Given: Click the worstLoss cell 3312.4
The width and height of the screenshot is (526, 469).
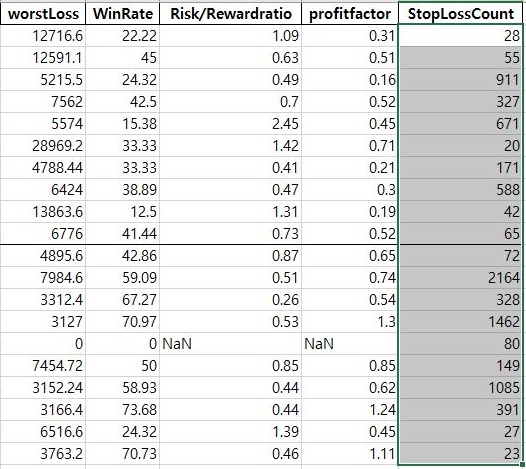Looking at the screenshot, I should (x=43, y=300).
